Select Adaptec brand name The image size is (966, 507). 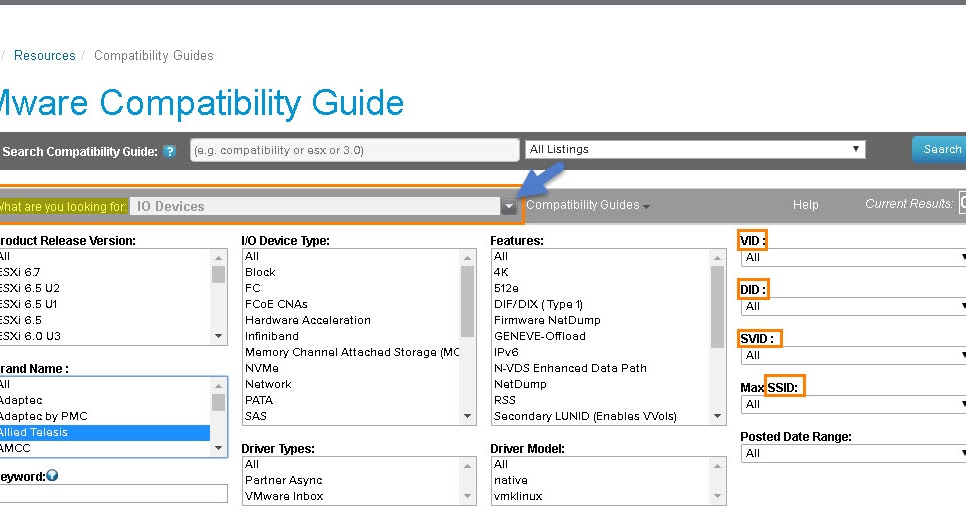[x=22, y=400]
